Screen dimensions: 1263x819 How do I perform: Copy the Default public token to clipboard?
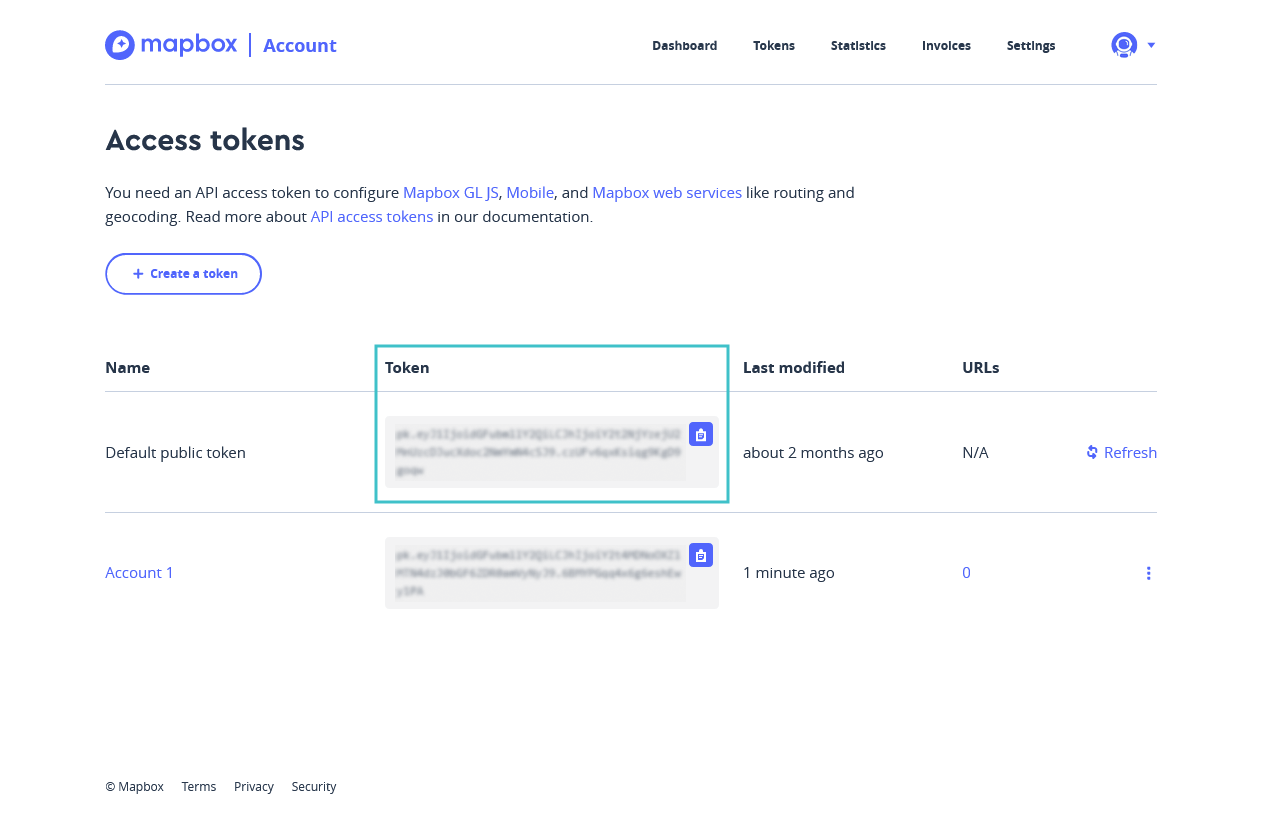tap(700, 433)
